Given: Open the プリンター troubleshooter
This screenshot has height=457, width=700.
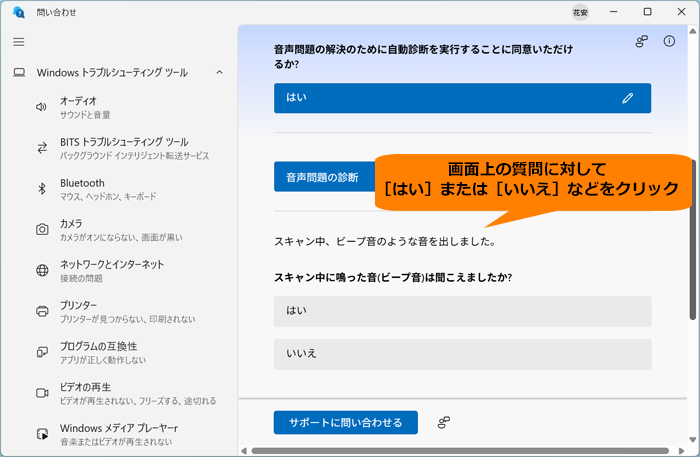Looking at the screenshot, I should coord(121,312).
